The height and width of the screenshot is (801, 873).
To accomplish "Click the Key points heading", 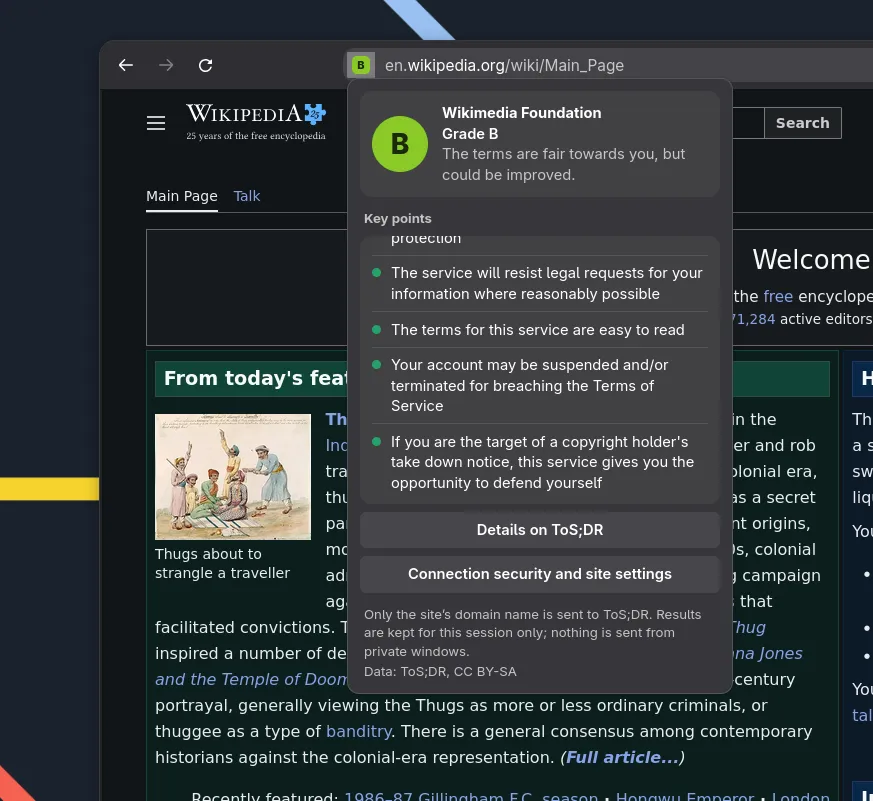I will click(398, 219).
